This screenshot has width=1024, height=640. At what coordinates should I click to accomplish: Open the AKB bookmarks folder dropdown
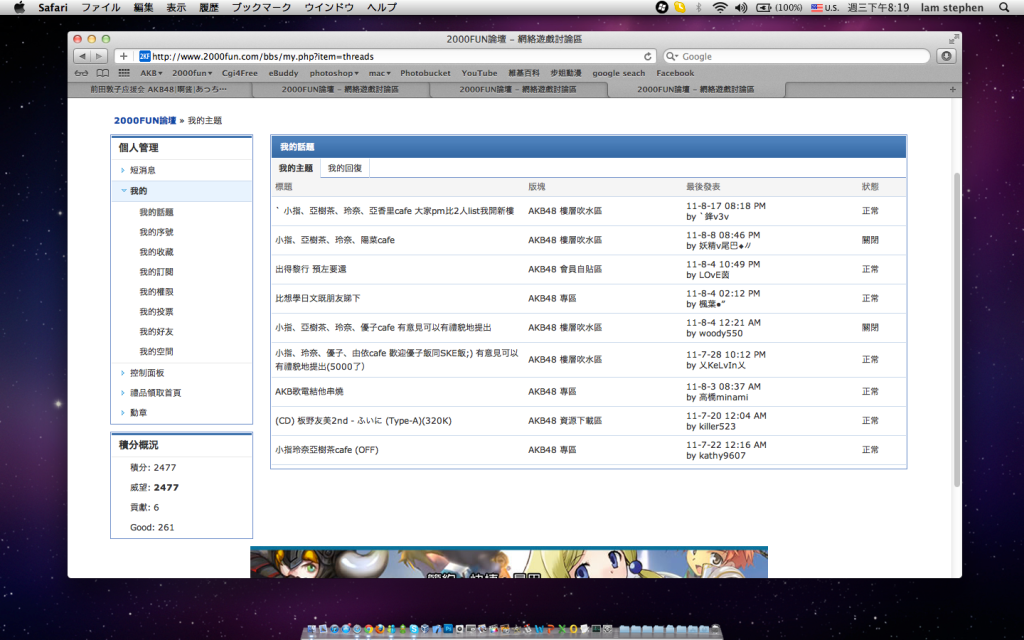point(152,73)
